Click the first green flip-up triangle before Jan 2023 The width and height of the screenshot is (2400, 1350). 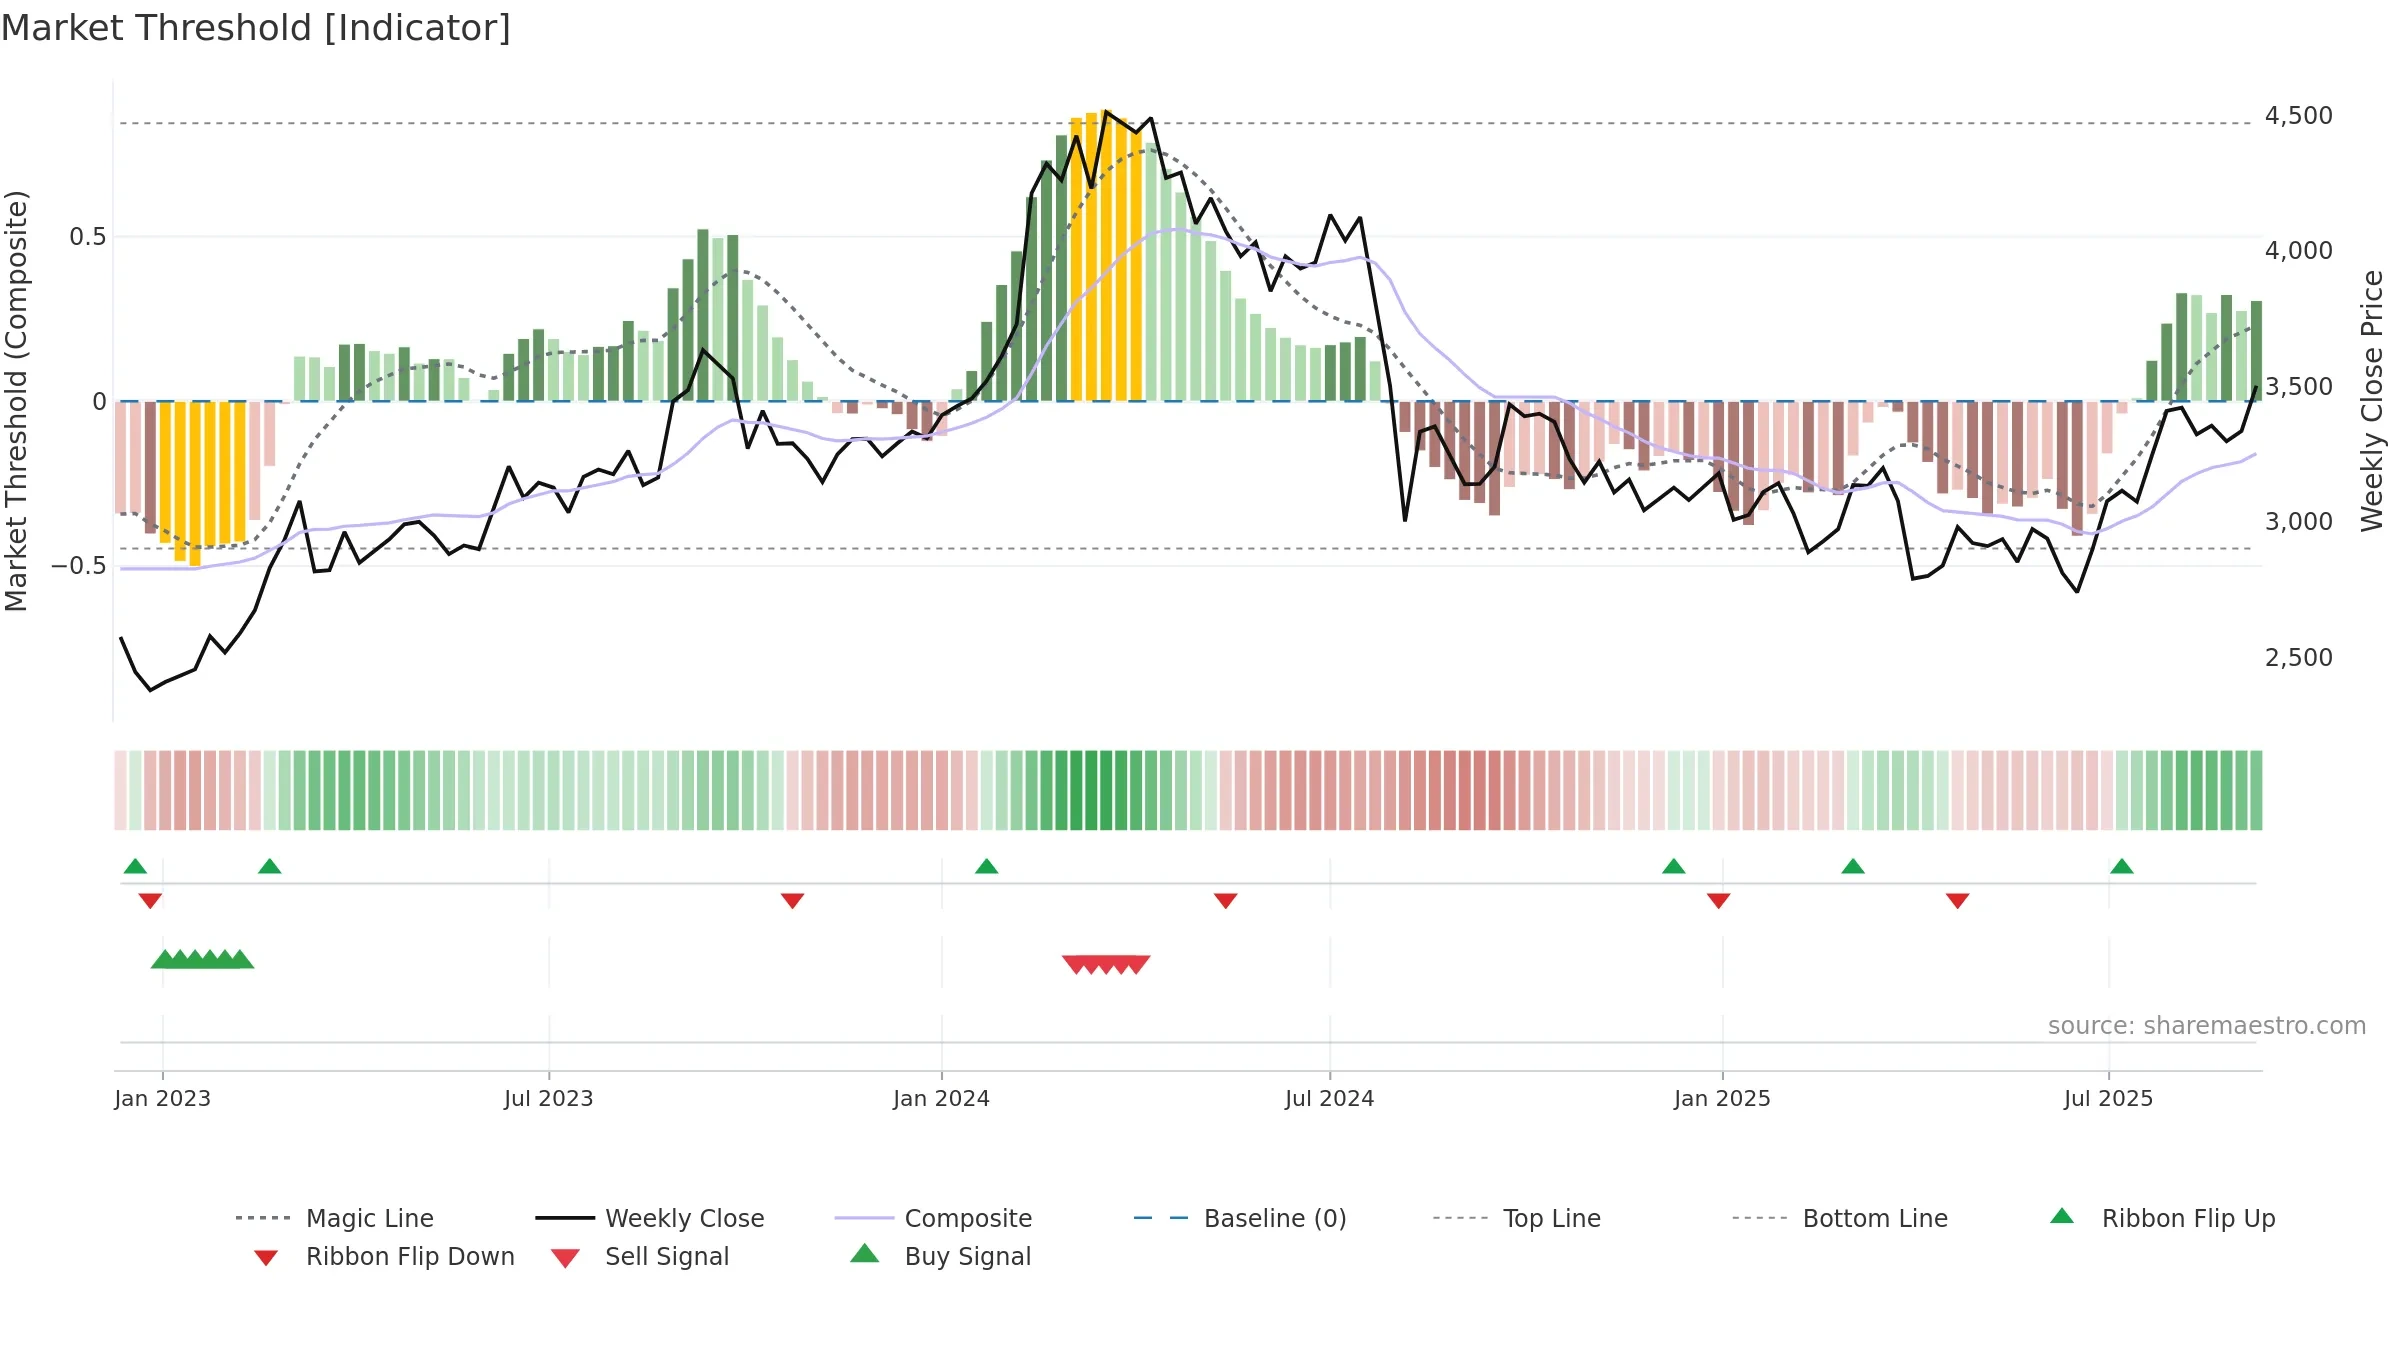tap(135, 866)
